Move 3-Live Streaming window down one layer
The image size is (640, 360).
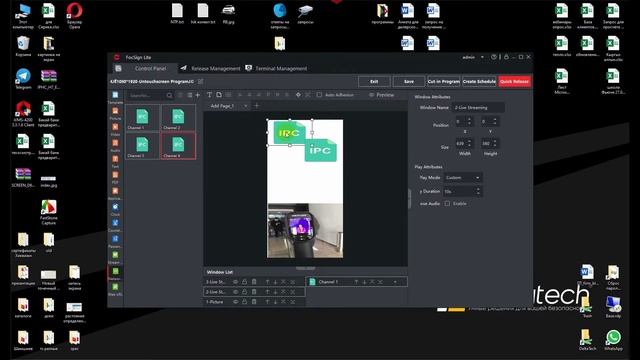[276, 282]
